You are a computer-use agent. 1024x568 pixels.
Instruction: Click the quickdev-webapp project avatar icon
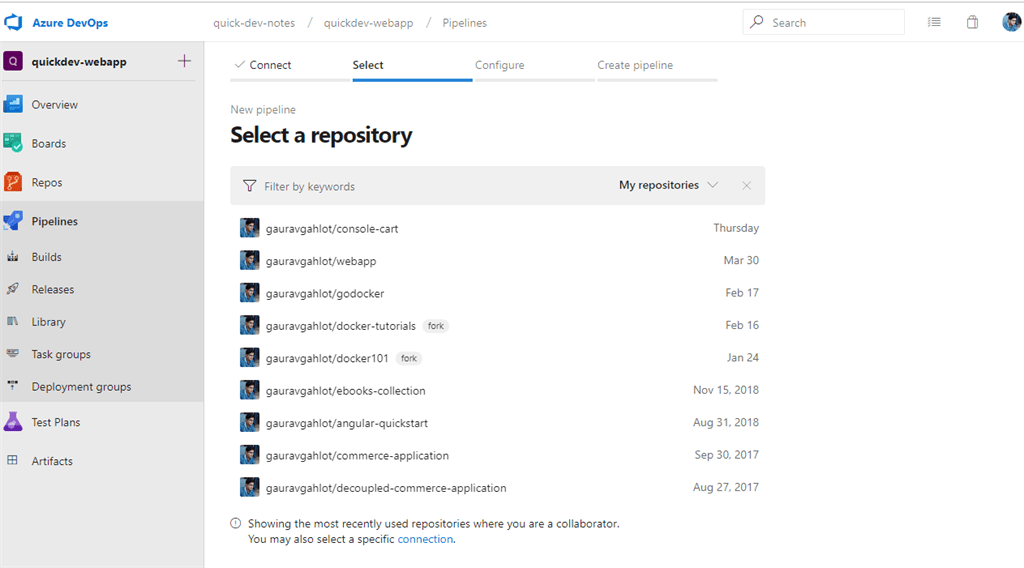13,61
